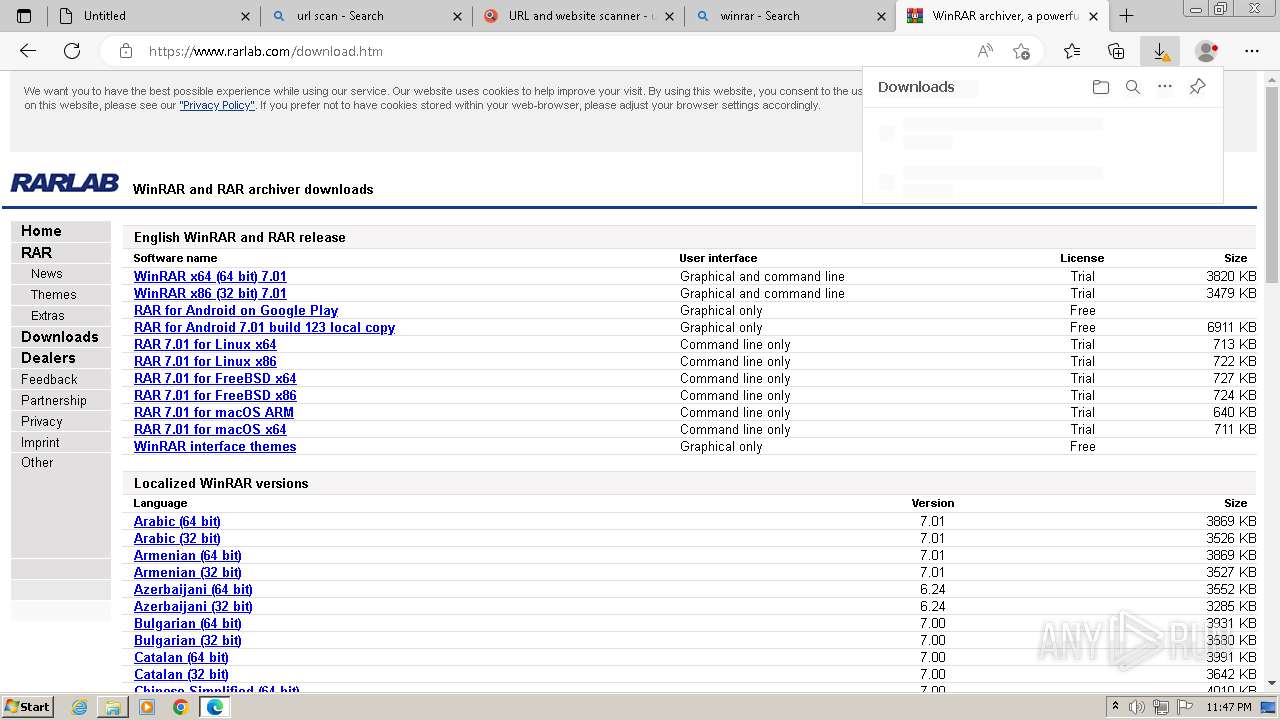Open Extras in the site sidebar
Viewport: 1280px width, 720px height.
(48, 316)
